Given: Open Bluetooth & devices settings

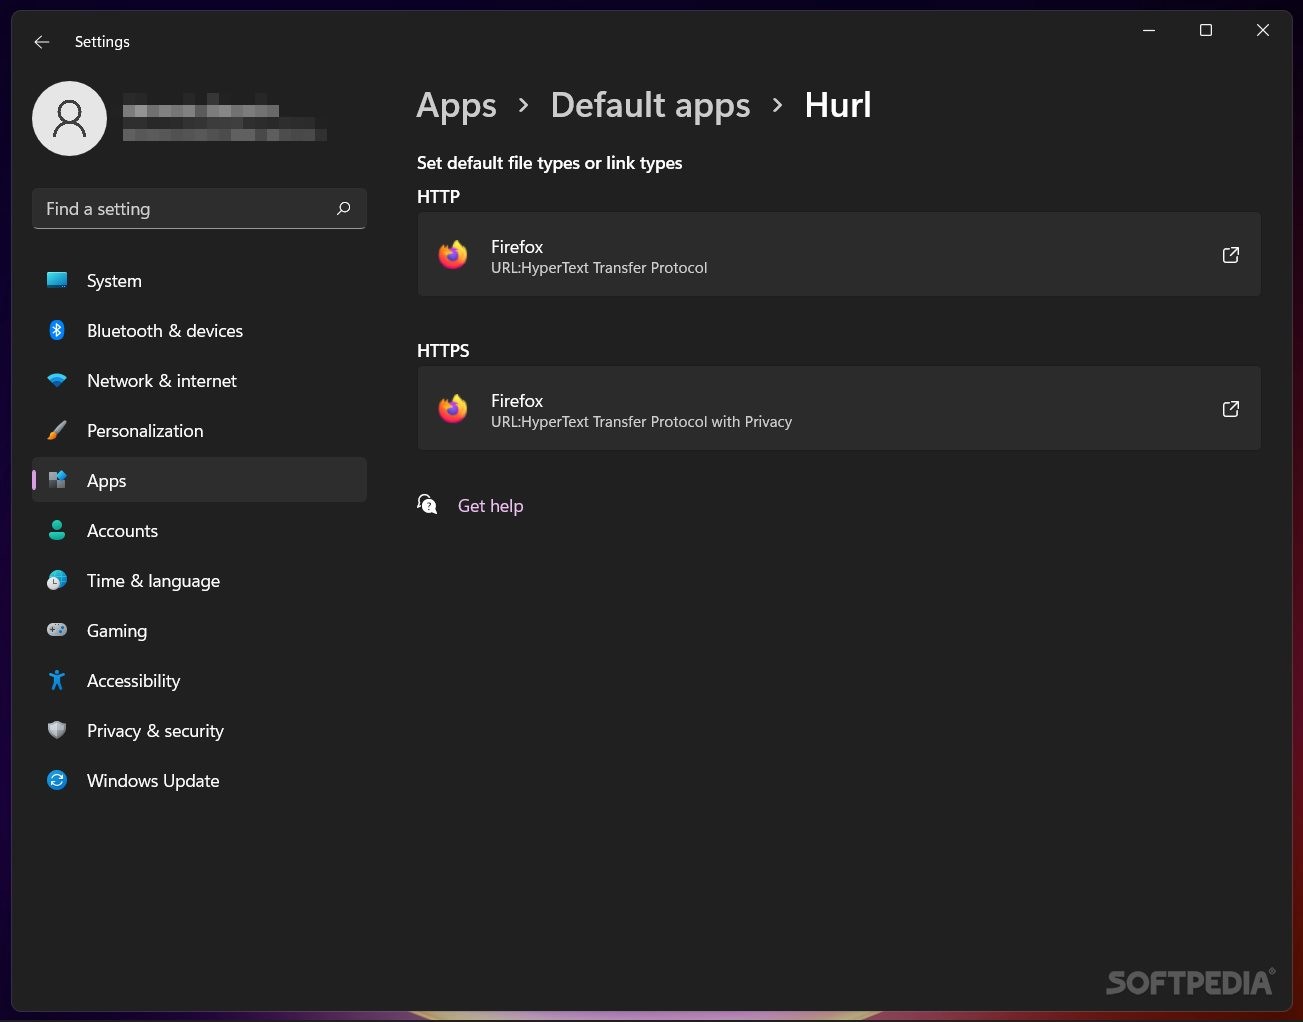Looking at the screenshot, I should point(165,331).
